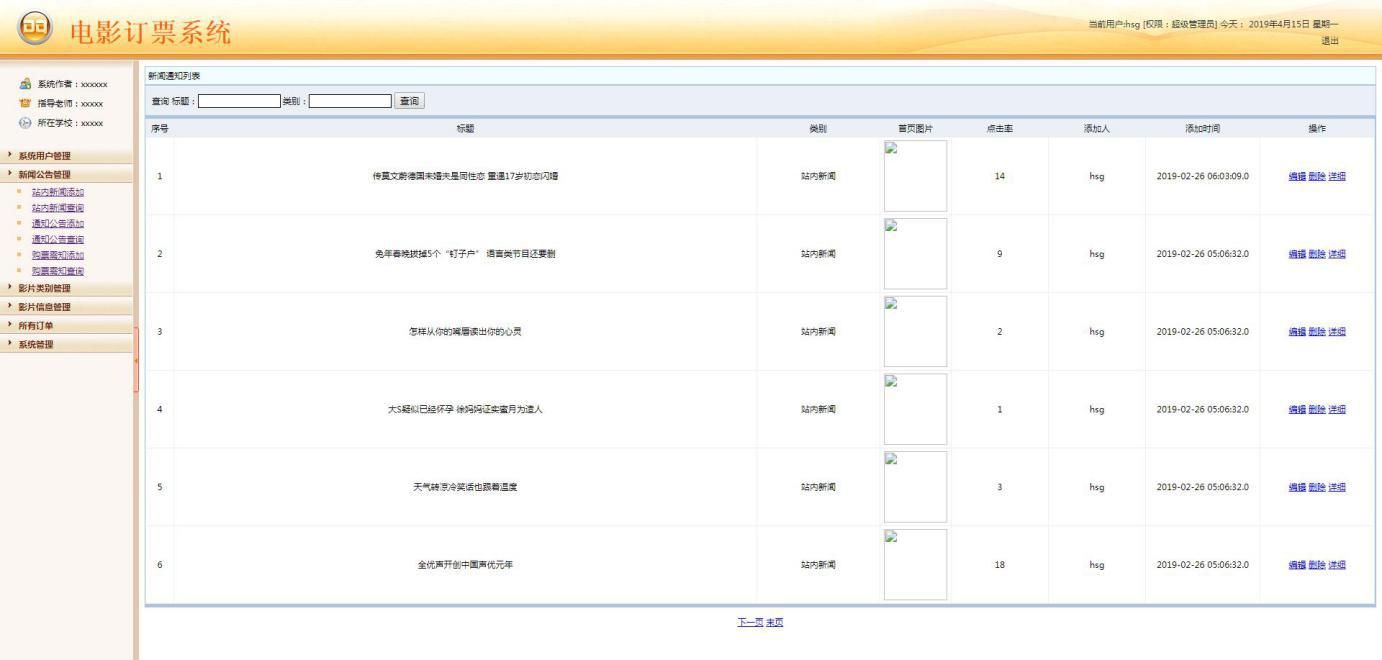Click 编辑 for row 3 news
This screenshot has width=1382, height=660.
[1297, 332]
